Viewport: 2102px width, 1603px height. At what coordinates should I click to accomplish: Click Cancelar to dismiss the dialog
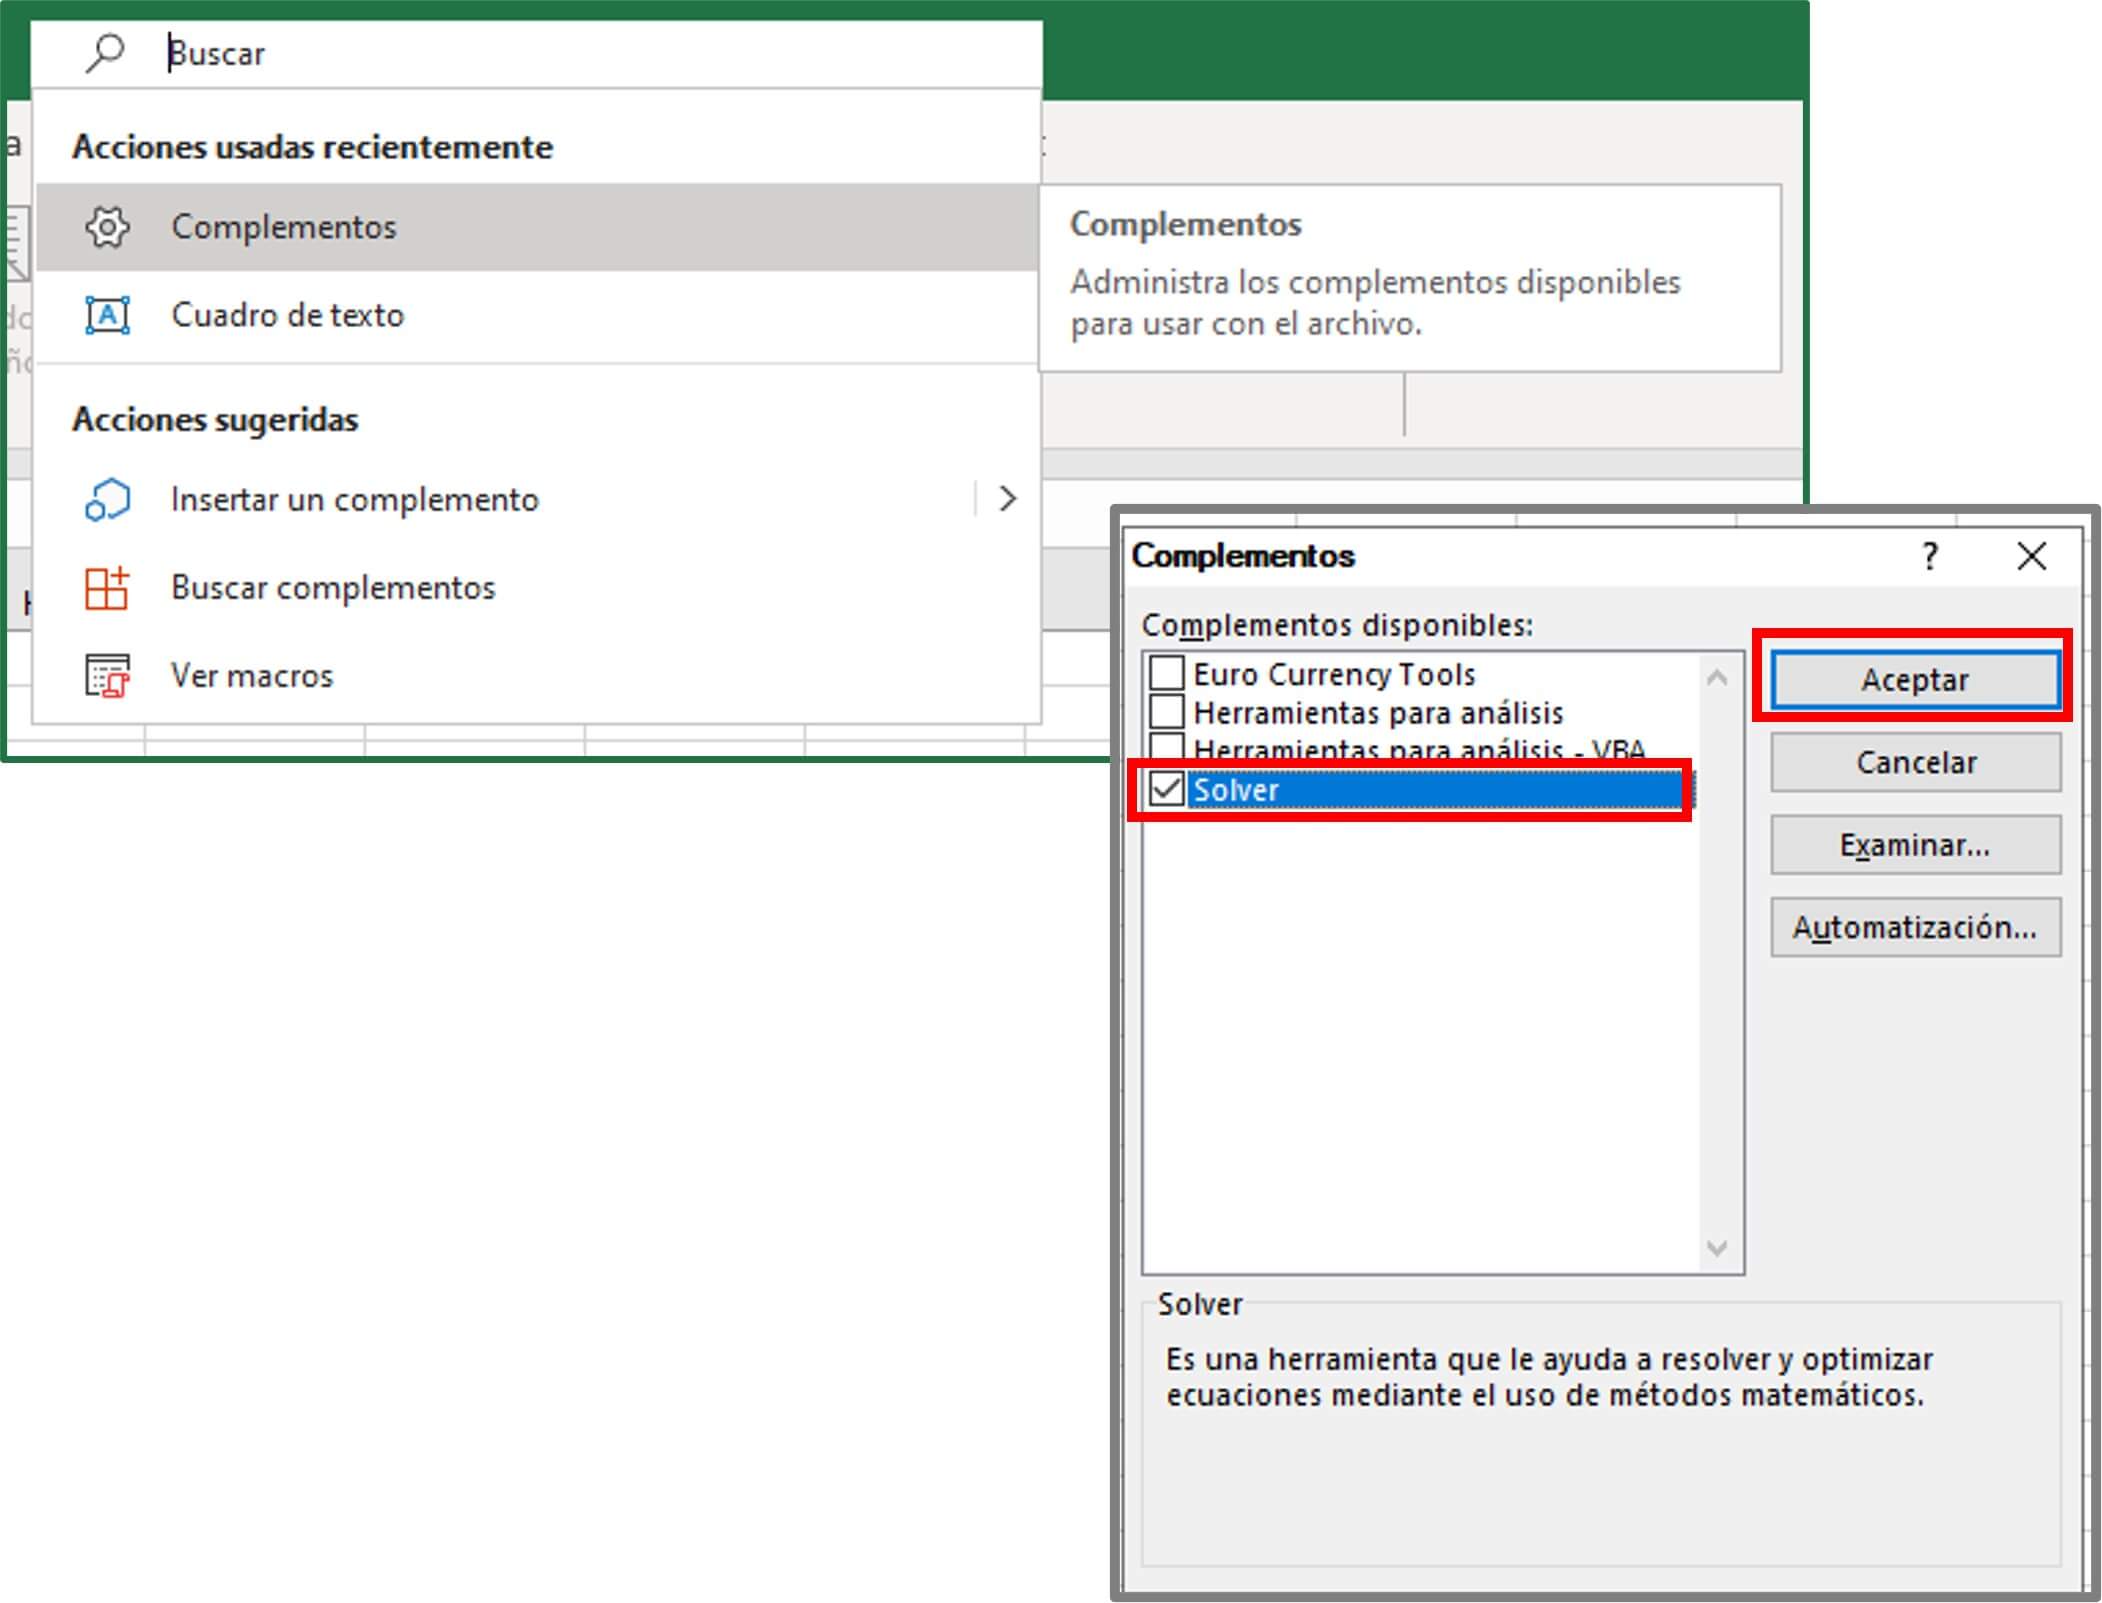pyautogui.click(x=1915, y=762)
